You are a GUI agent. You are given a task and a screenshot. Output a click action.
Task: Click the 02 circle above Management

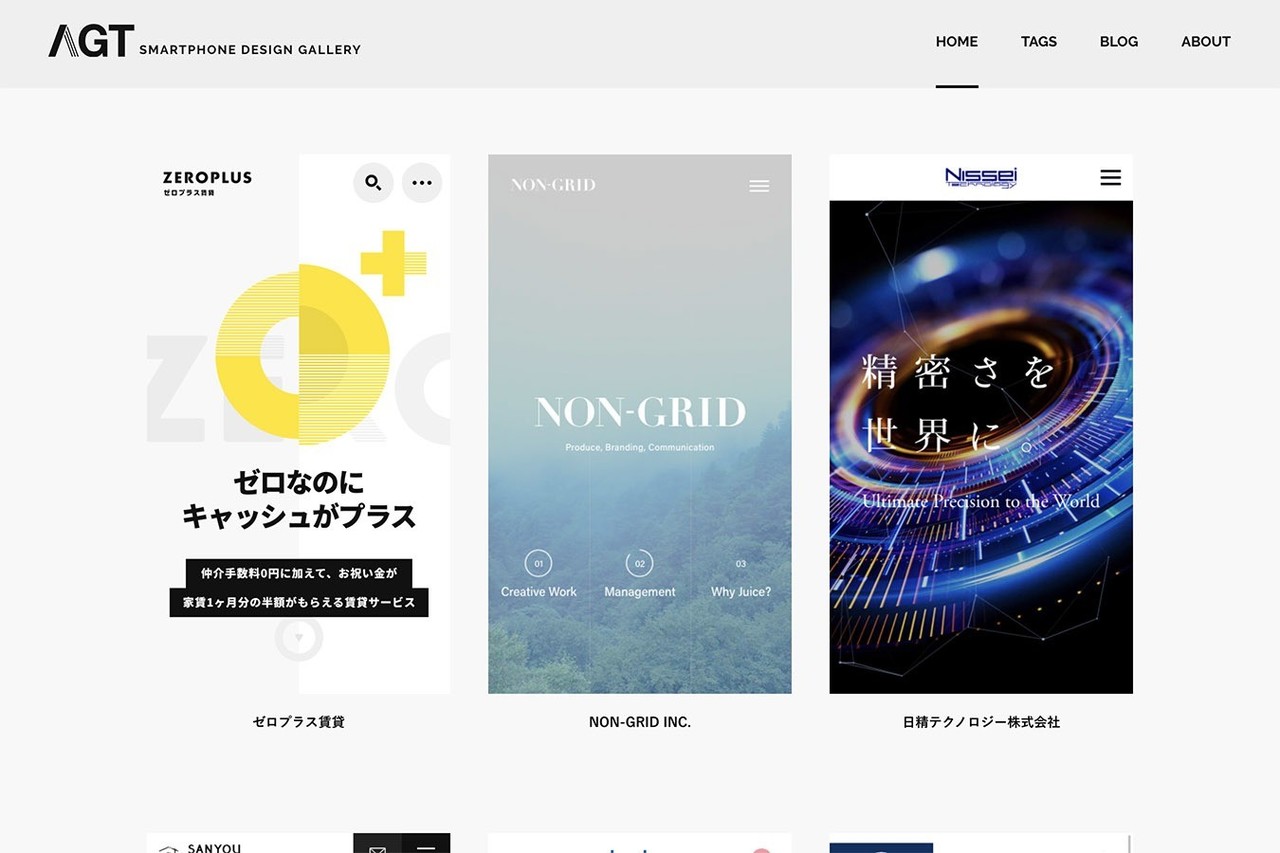pyautogui.click(x=640, y=564)
